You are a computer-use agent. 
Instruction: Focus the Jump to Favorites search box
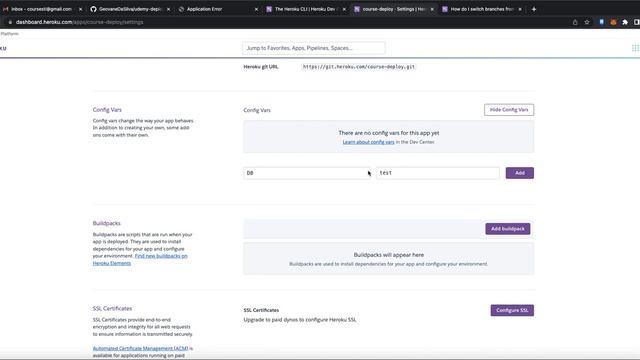pyautogui.click(x=313, y=48)
